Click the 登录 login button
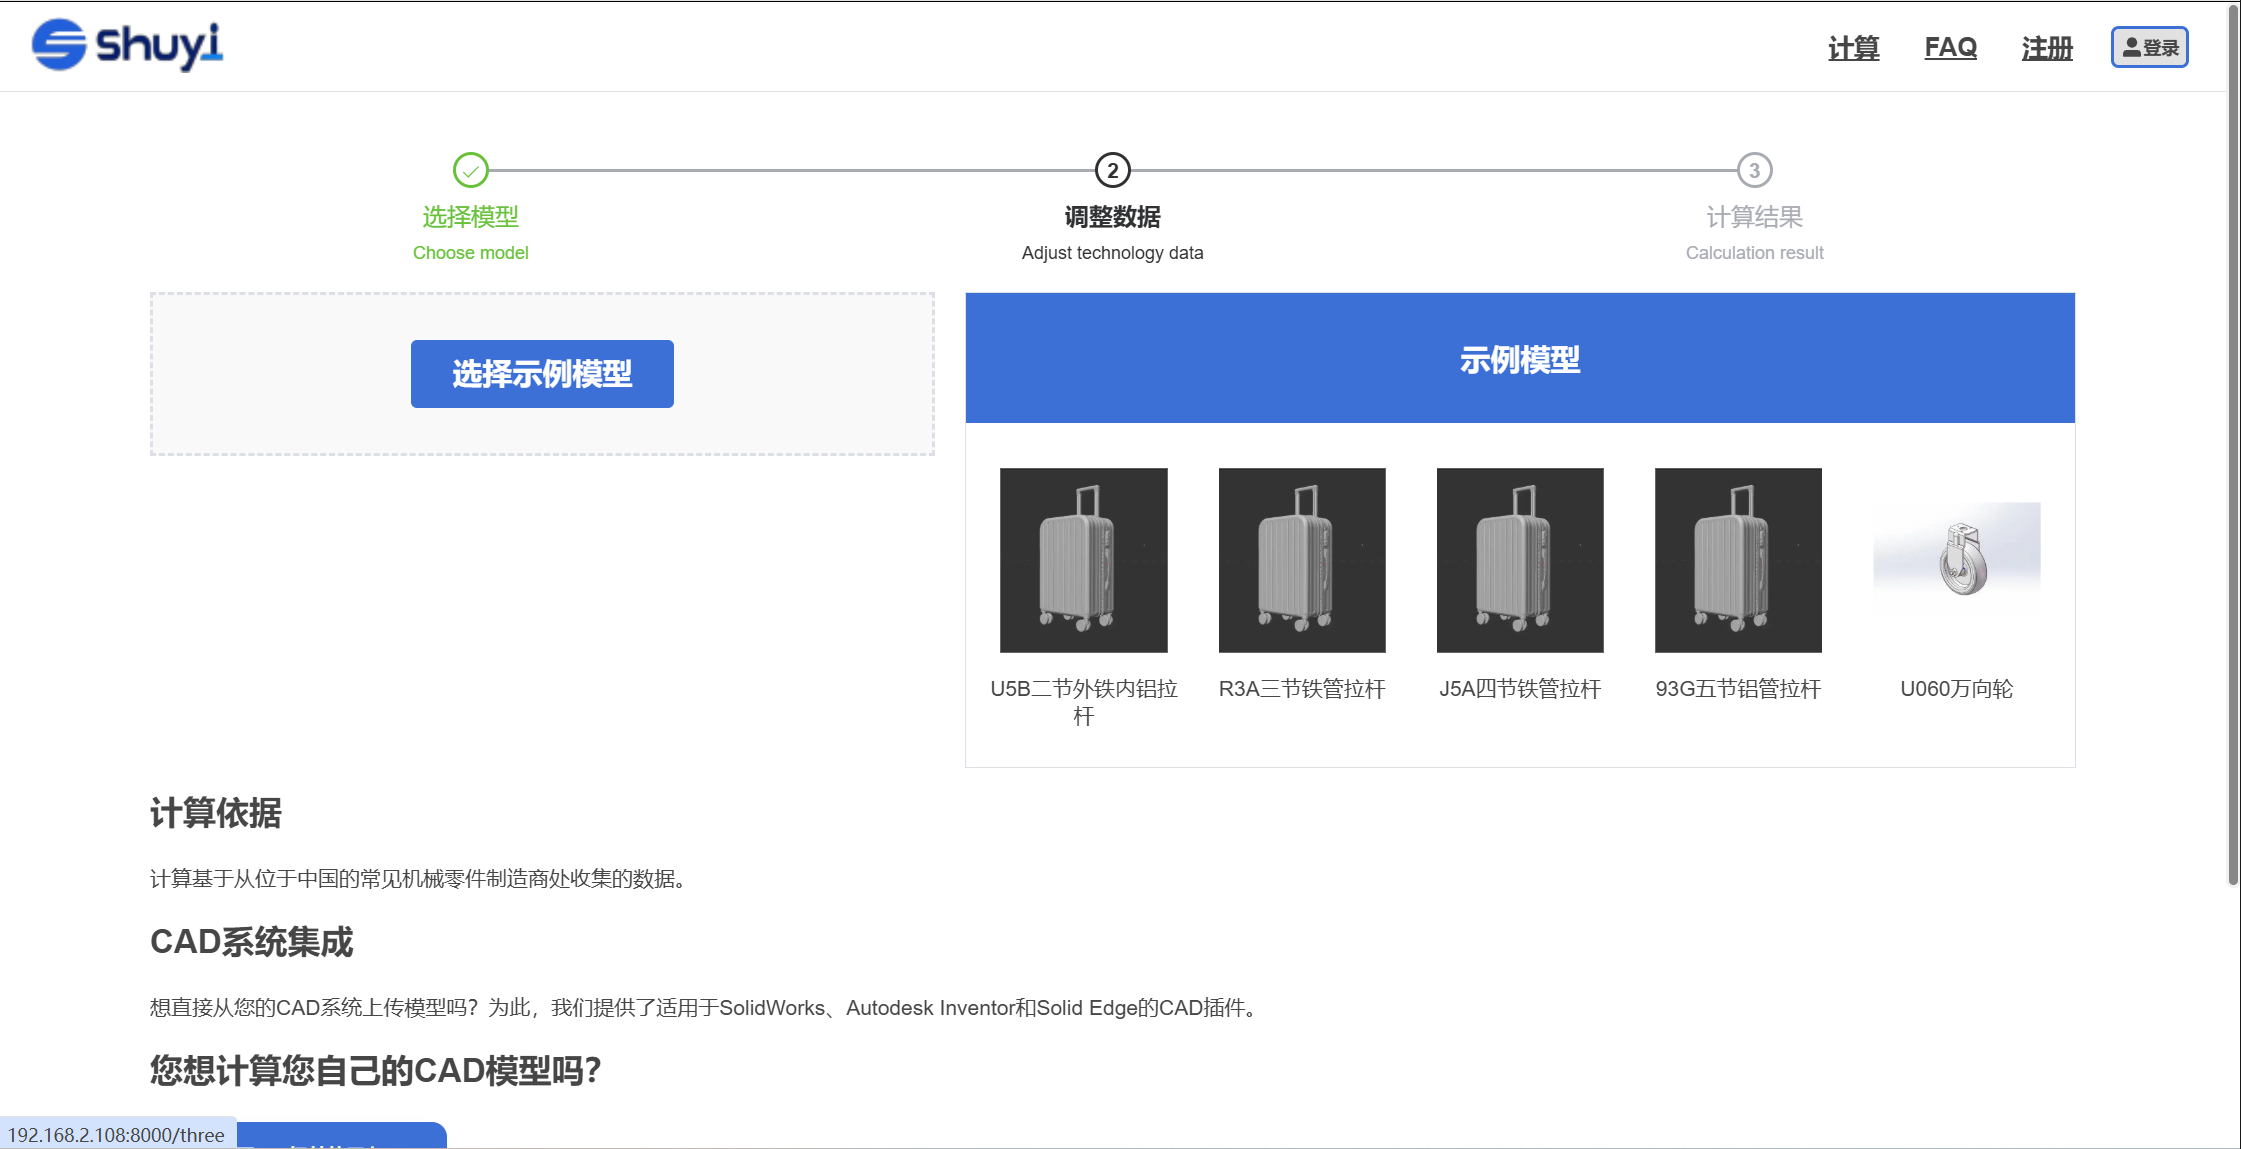The image size is (2241, 1149). point(2149,48)
